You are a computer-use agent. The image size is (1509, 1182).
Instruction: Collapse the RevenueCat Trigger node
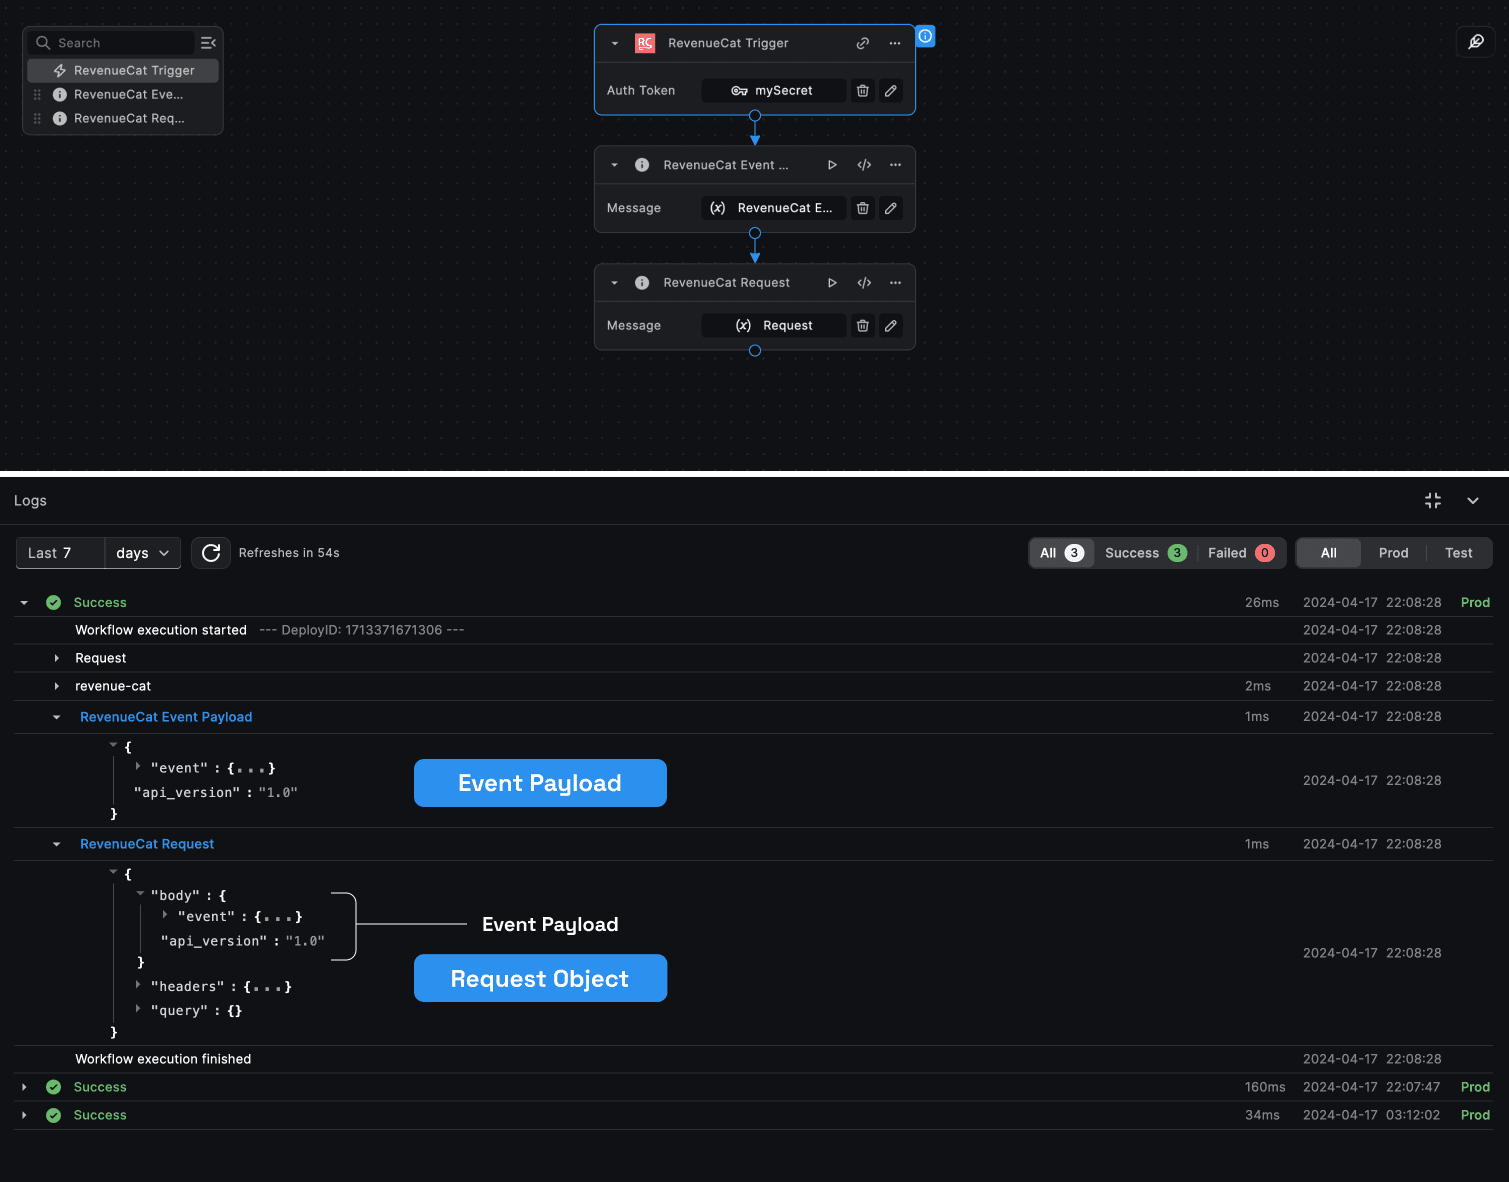click(614, 44)
